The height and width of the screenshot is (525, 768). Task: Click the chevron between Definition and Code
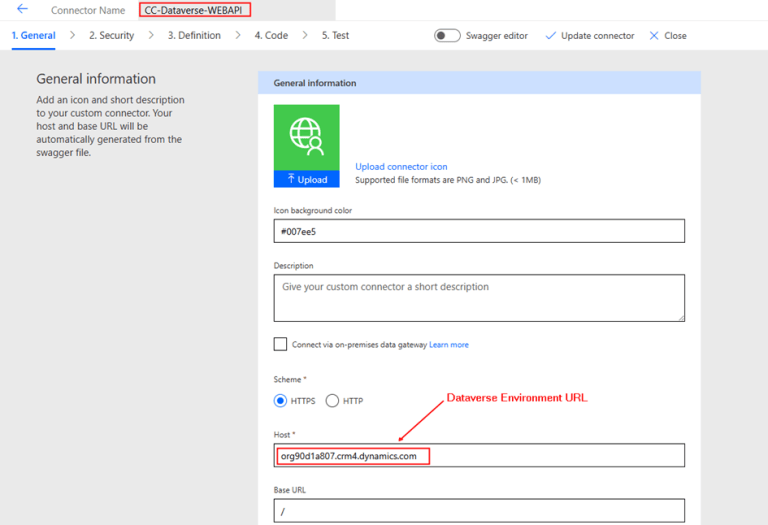click(238, 35)
